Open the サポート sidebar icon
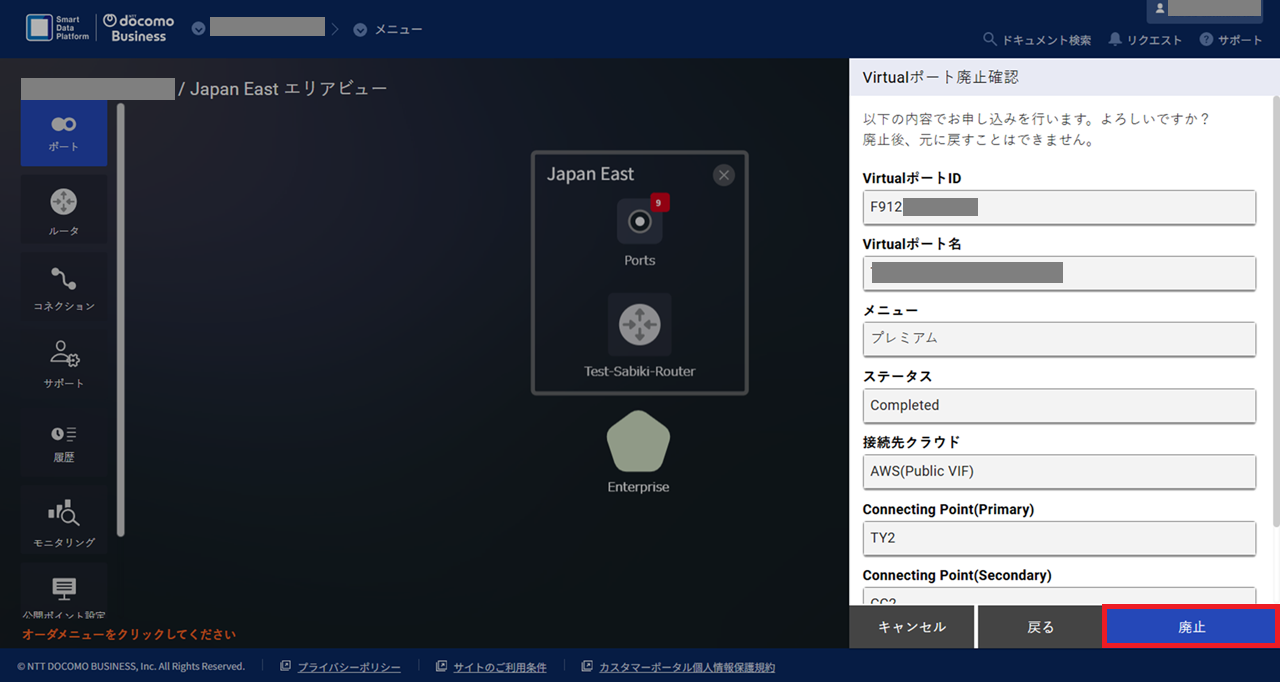The height and width of the screenshot is (682, 1280). (x=63, y=364)
